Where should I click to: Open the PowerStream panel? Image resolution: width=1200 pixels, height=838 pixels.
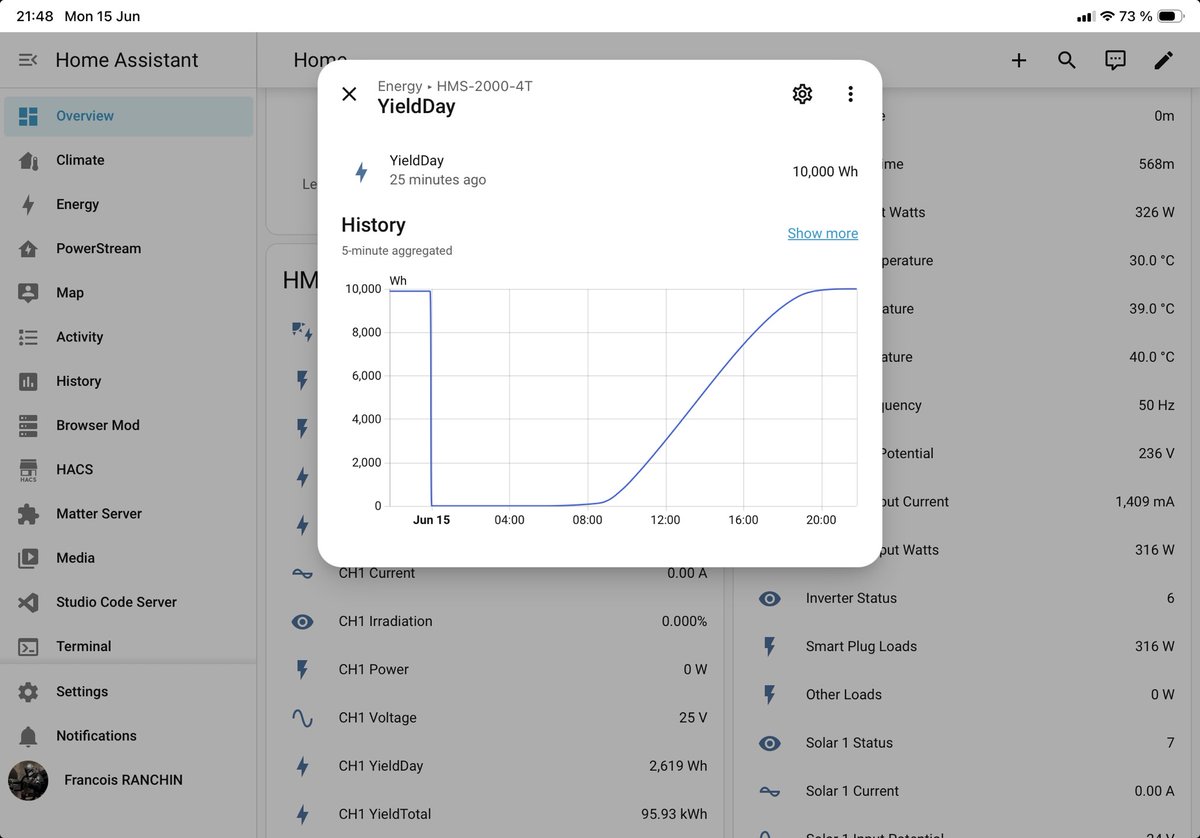click(128, 248)
